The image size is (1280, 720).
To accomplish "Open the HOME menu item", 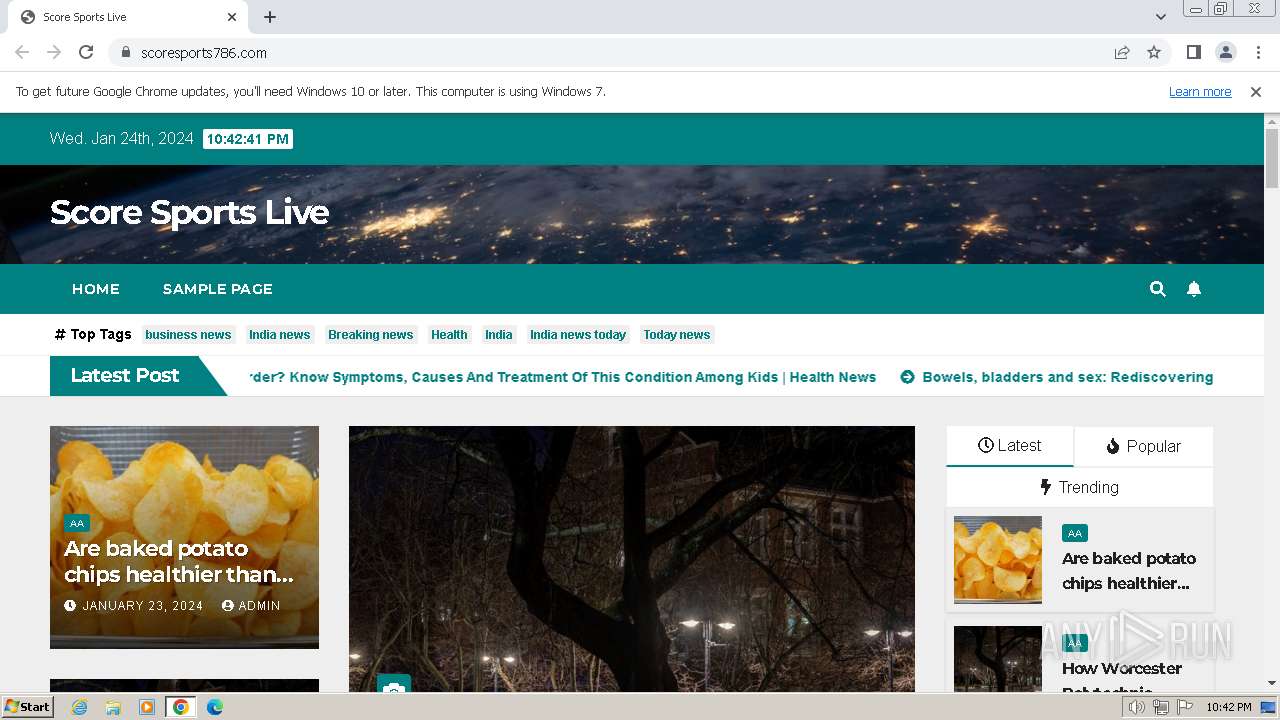I will (x=96, y=289).
